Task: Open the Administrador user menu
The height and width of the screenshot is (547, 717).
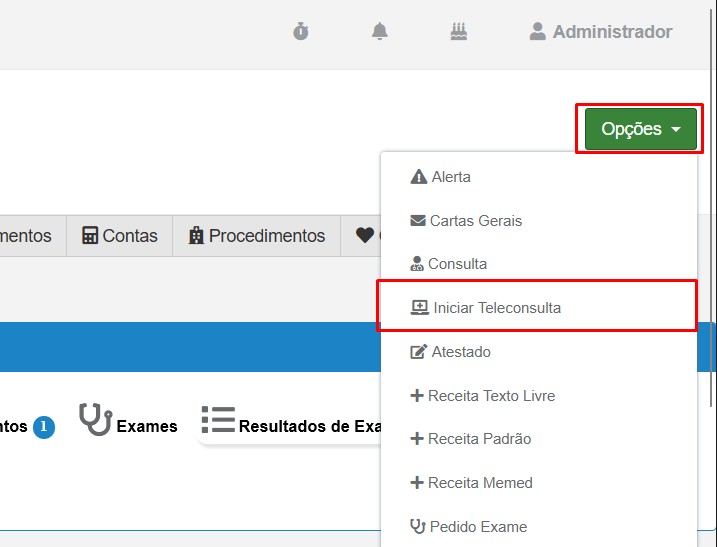Action: pyautogui.click(x=601, y=32)
